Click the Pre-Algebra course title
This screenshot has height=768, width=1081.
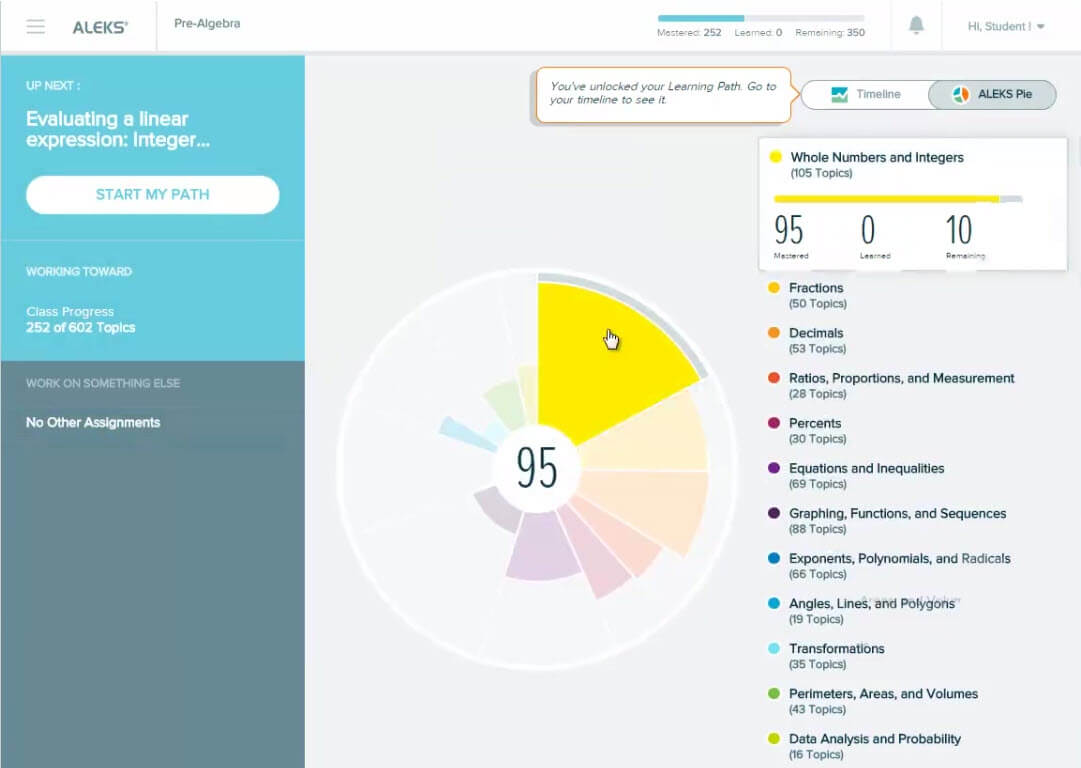click(x=207, y=23)
